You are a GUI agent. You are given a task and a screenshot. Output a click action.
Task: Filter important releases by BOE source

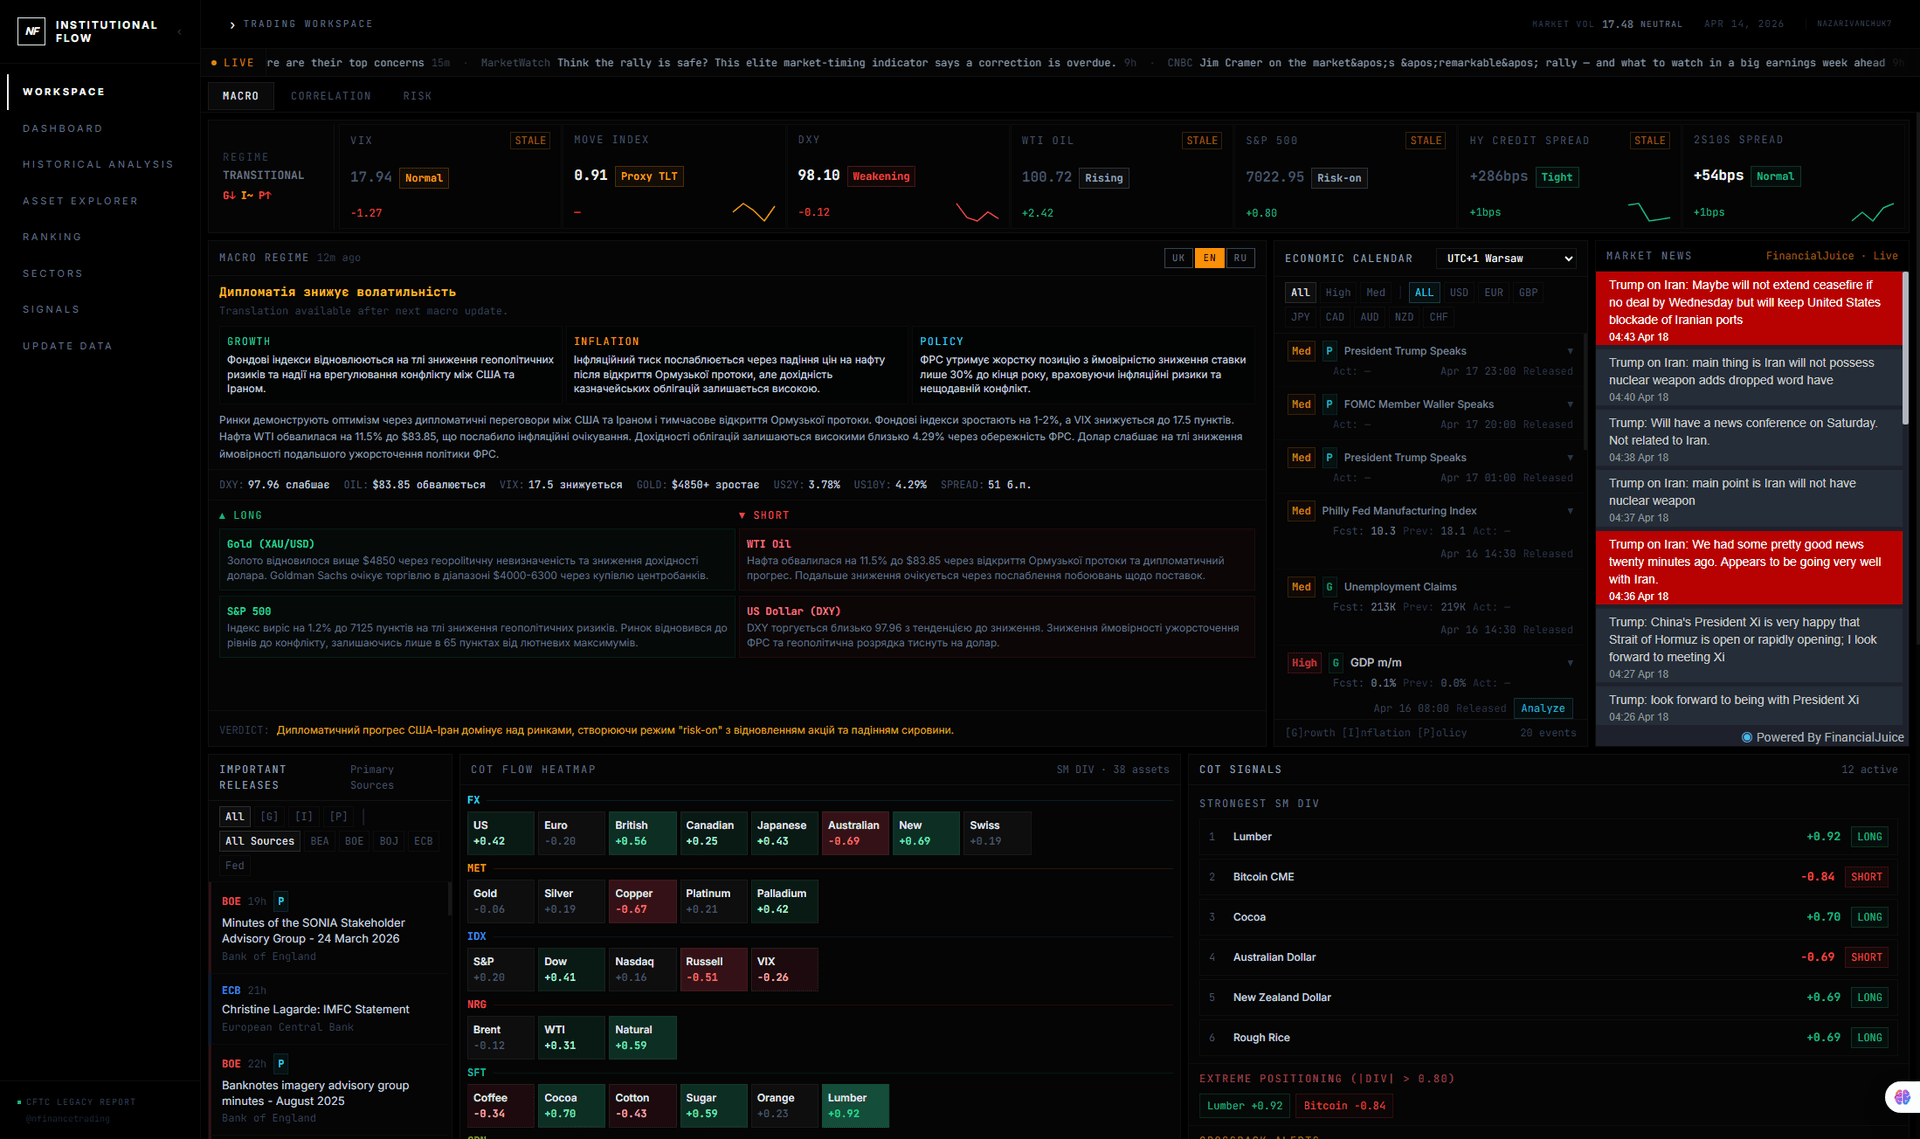click(354, 841)
